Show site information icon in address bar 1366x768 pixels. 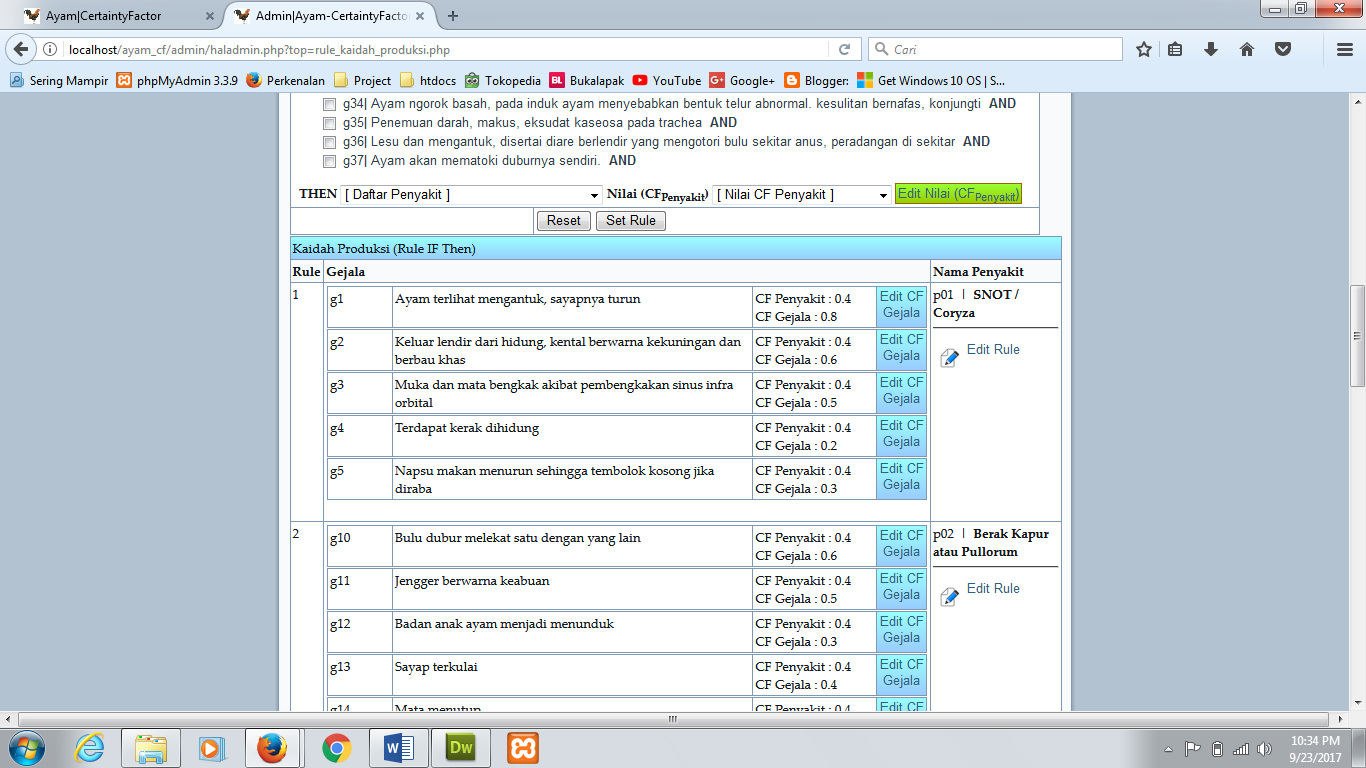click(x=51, y=49)
